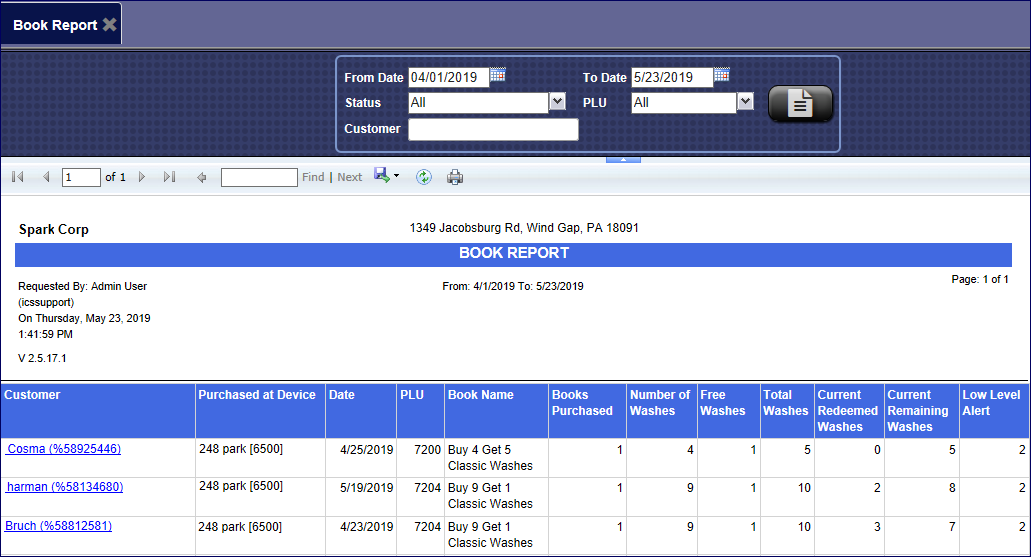Click the Customer filter text field
This screenshot has width=1031, height=557.
[x=493, y=129]
